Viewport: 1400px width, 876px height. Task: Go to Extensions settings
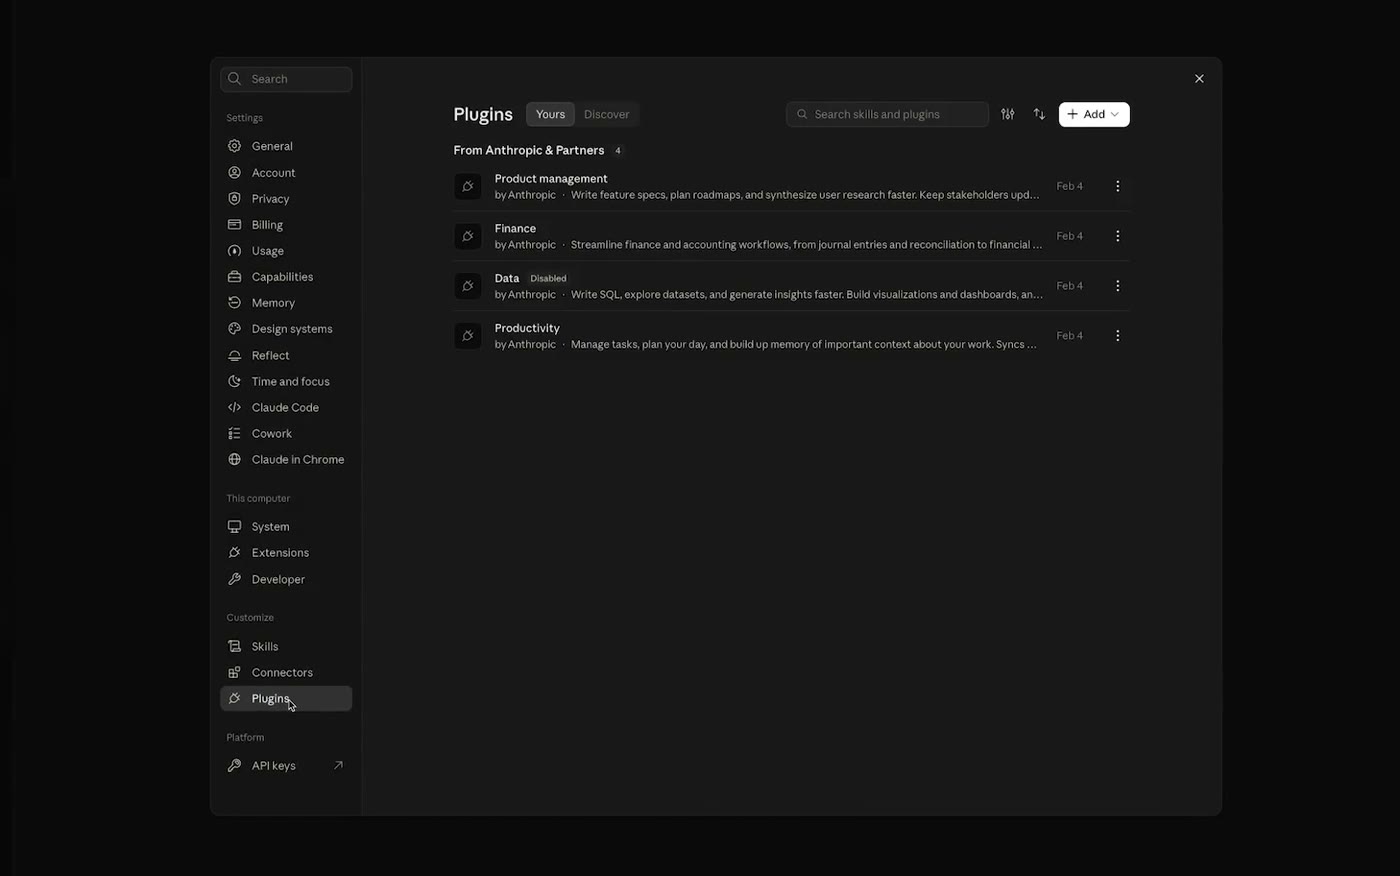286,552
